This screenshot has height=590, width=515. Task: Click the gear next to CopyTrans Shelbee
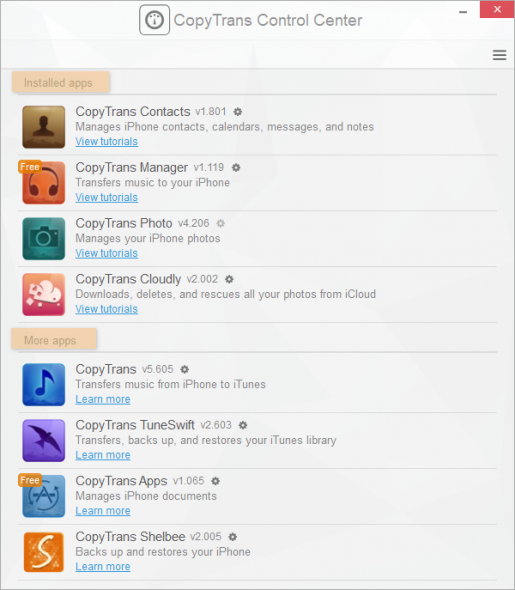click(233, 537)
